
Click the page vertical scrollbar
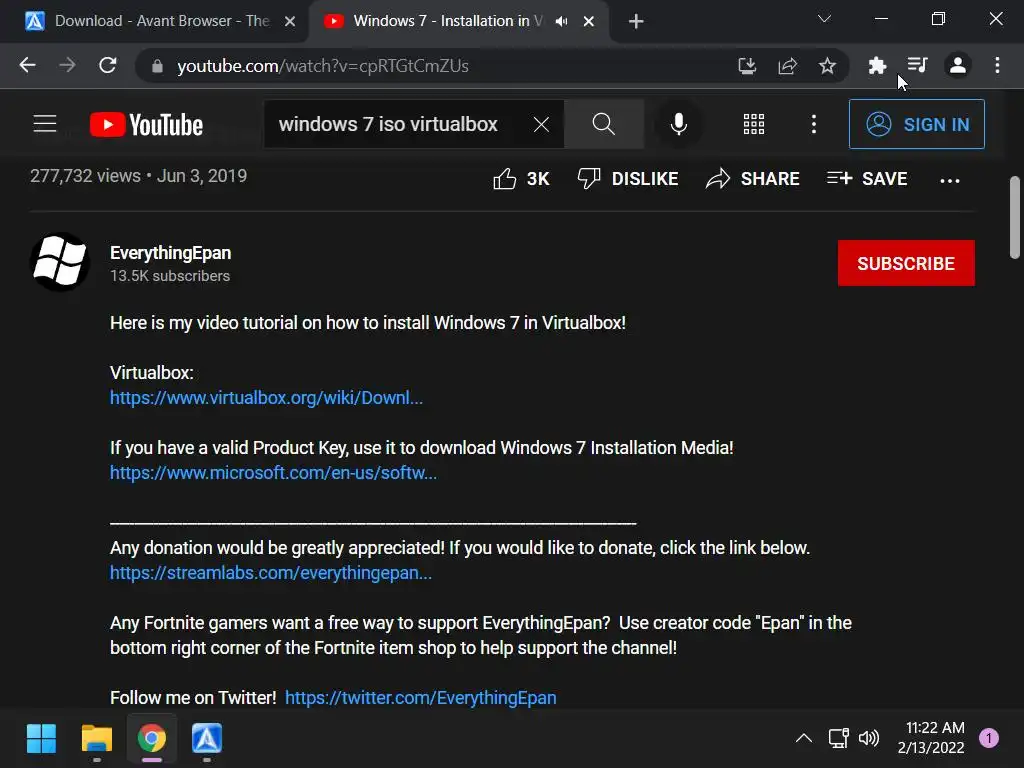coord(1014,217)
